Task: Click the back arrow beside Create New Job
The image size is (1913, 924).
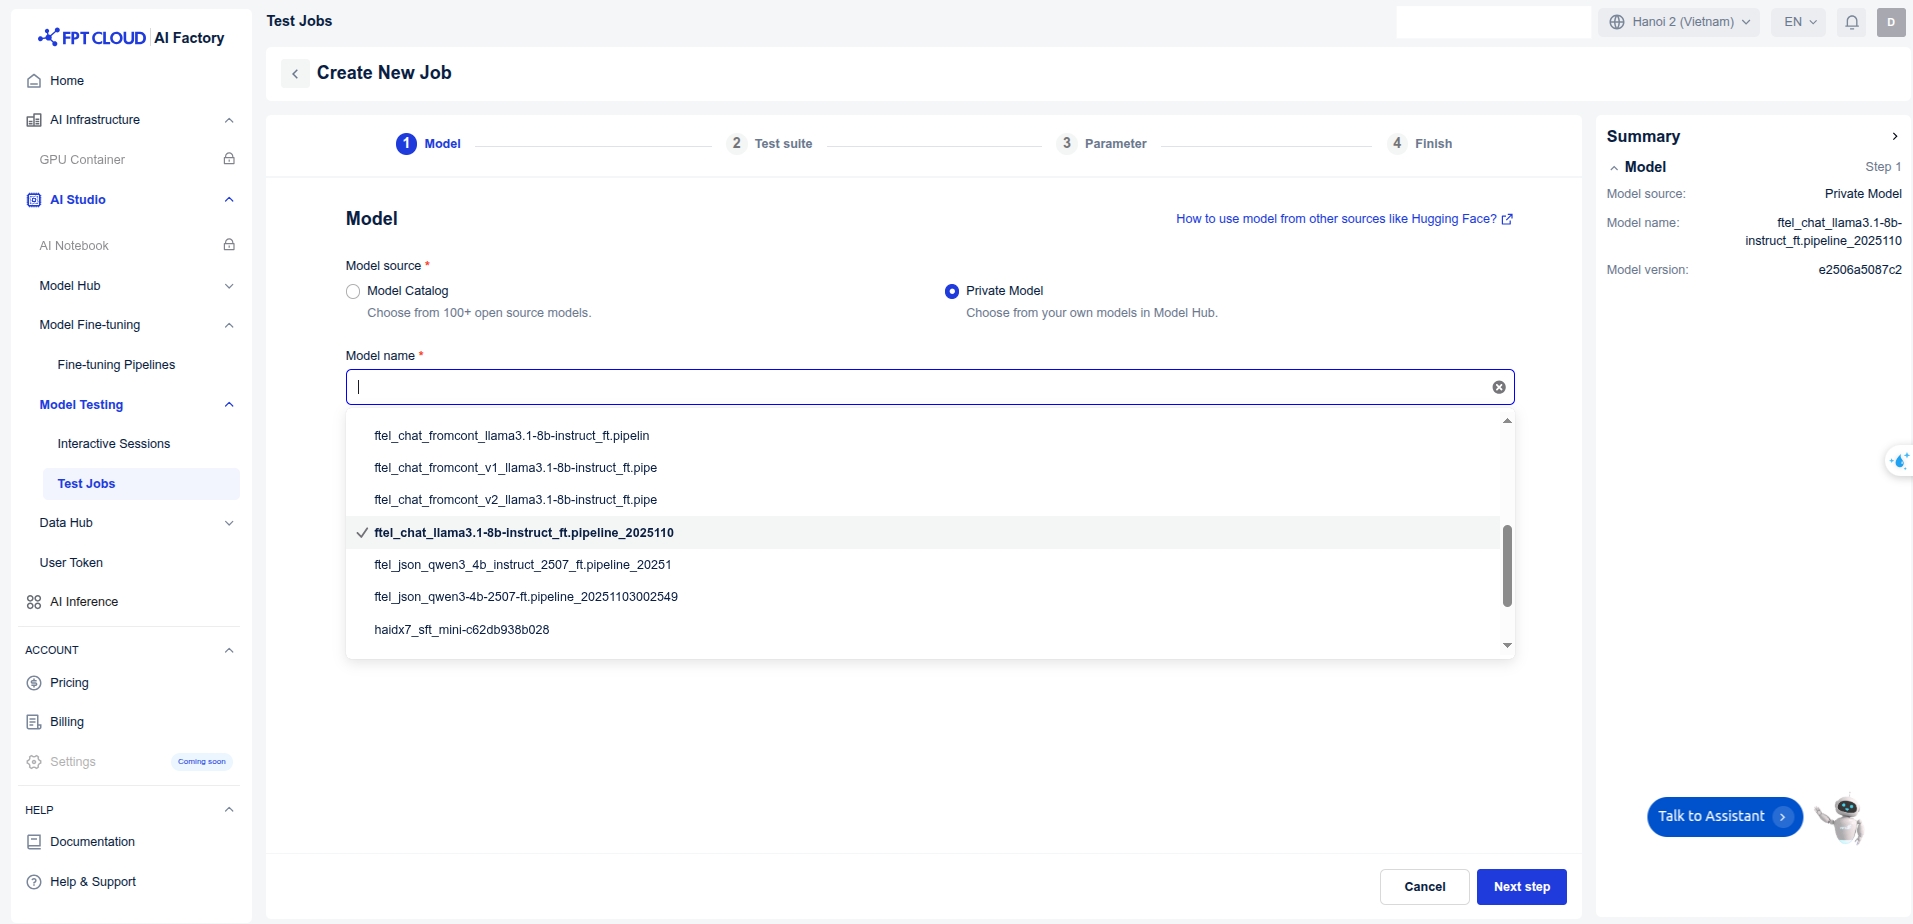Action: point(295,74)
